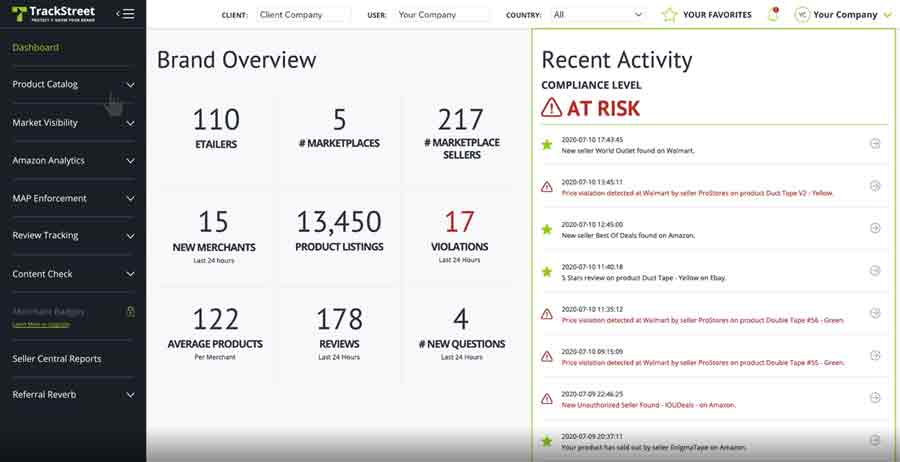Screen dimensions: 900x462
Task: Open arrow for Double Tape #55 violation
Action: pyautogui.click(x=875, y=355)
